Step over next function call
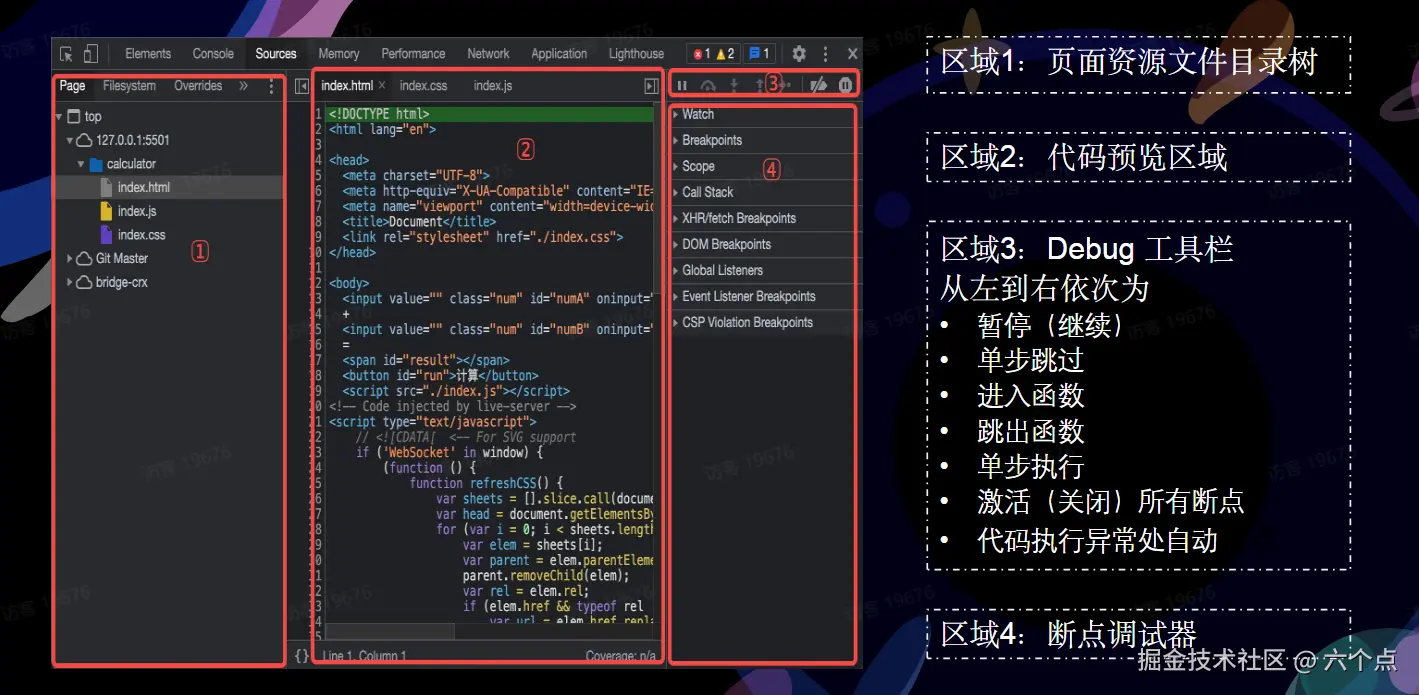The height and width of the screenshot is (695, 1419). click(708, 86)
